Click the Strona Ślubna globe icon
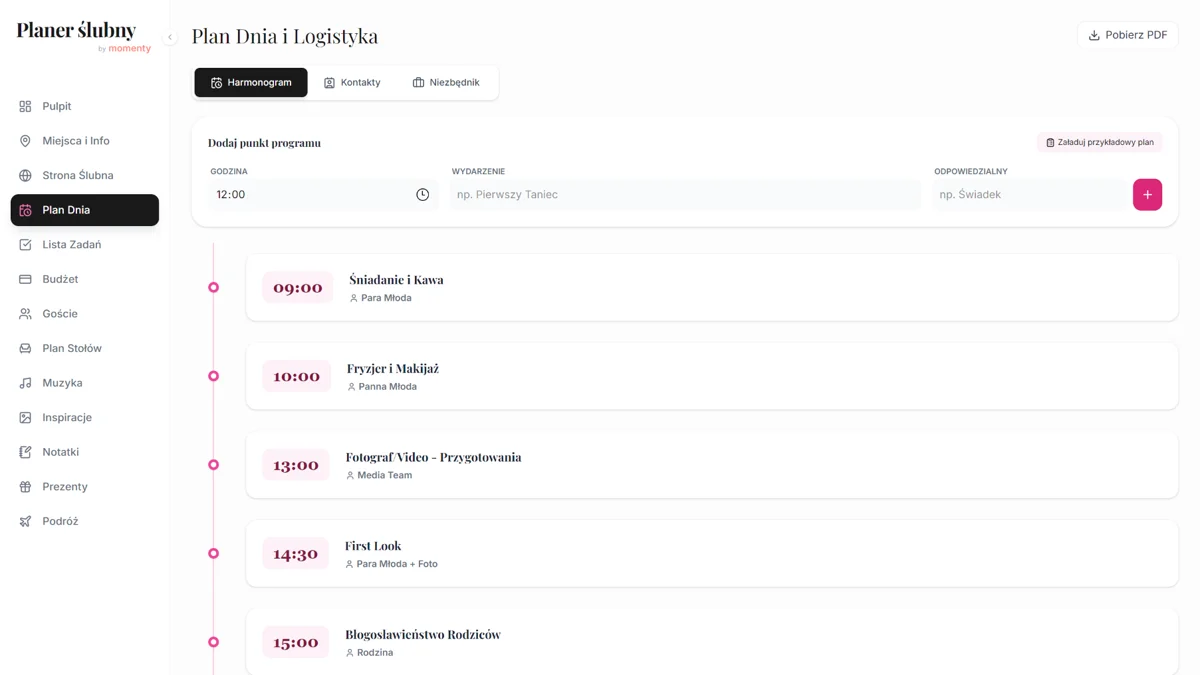Screen dimensions: 1200x675 [25, 175]
